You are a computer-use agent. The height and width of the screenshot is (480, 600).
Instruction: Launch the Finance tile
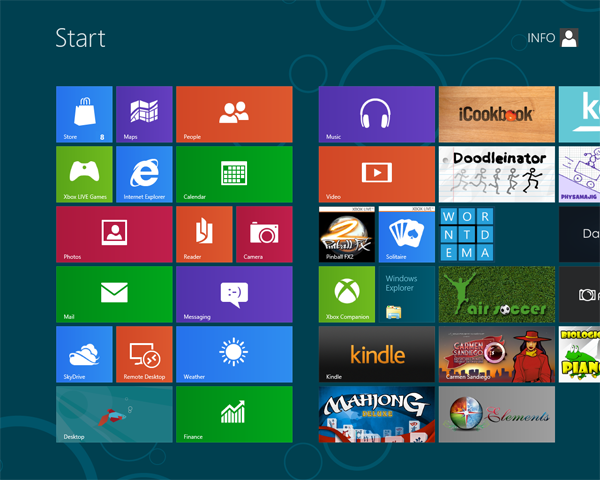point(234,414)
